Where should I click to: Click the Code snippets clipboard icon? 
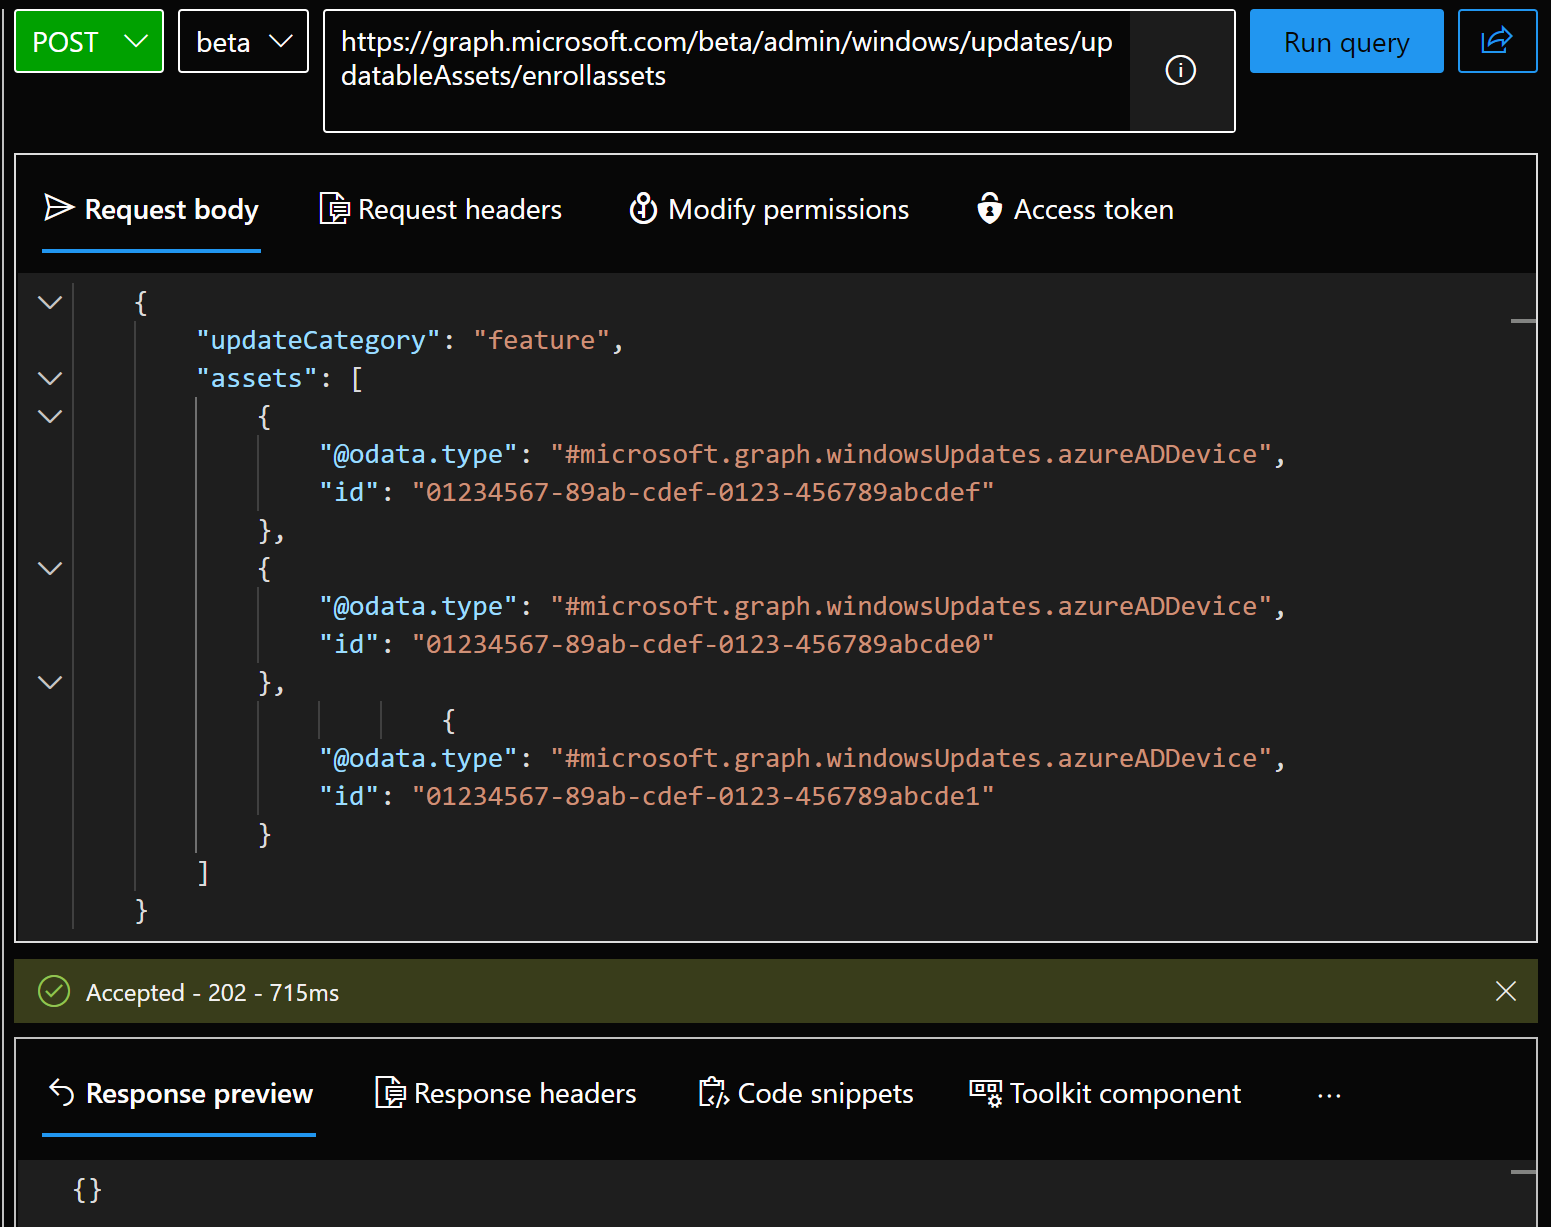(713, 1093)
